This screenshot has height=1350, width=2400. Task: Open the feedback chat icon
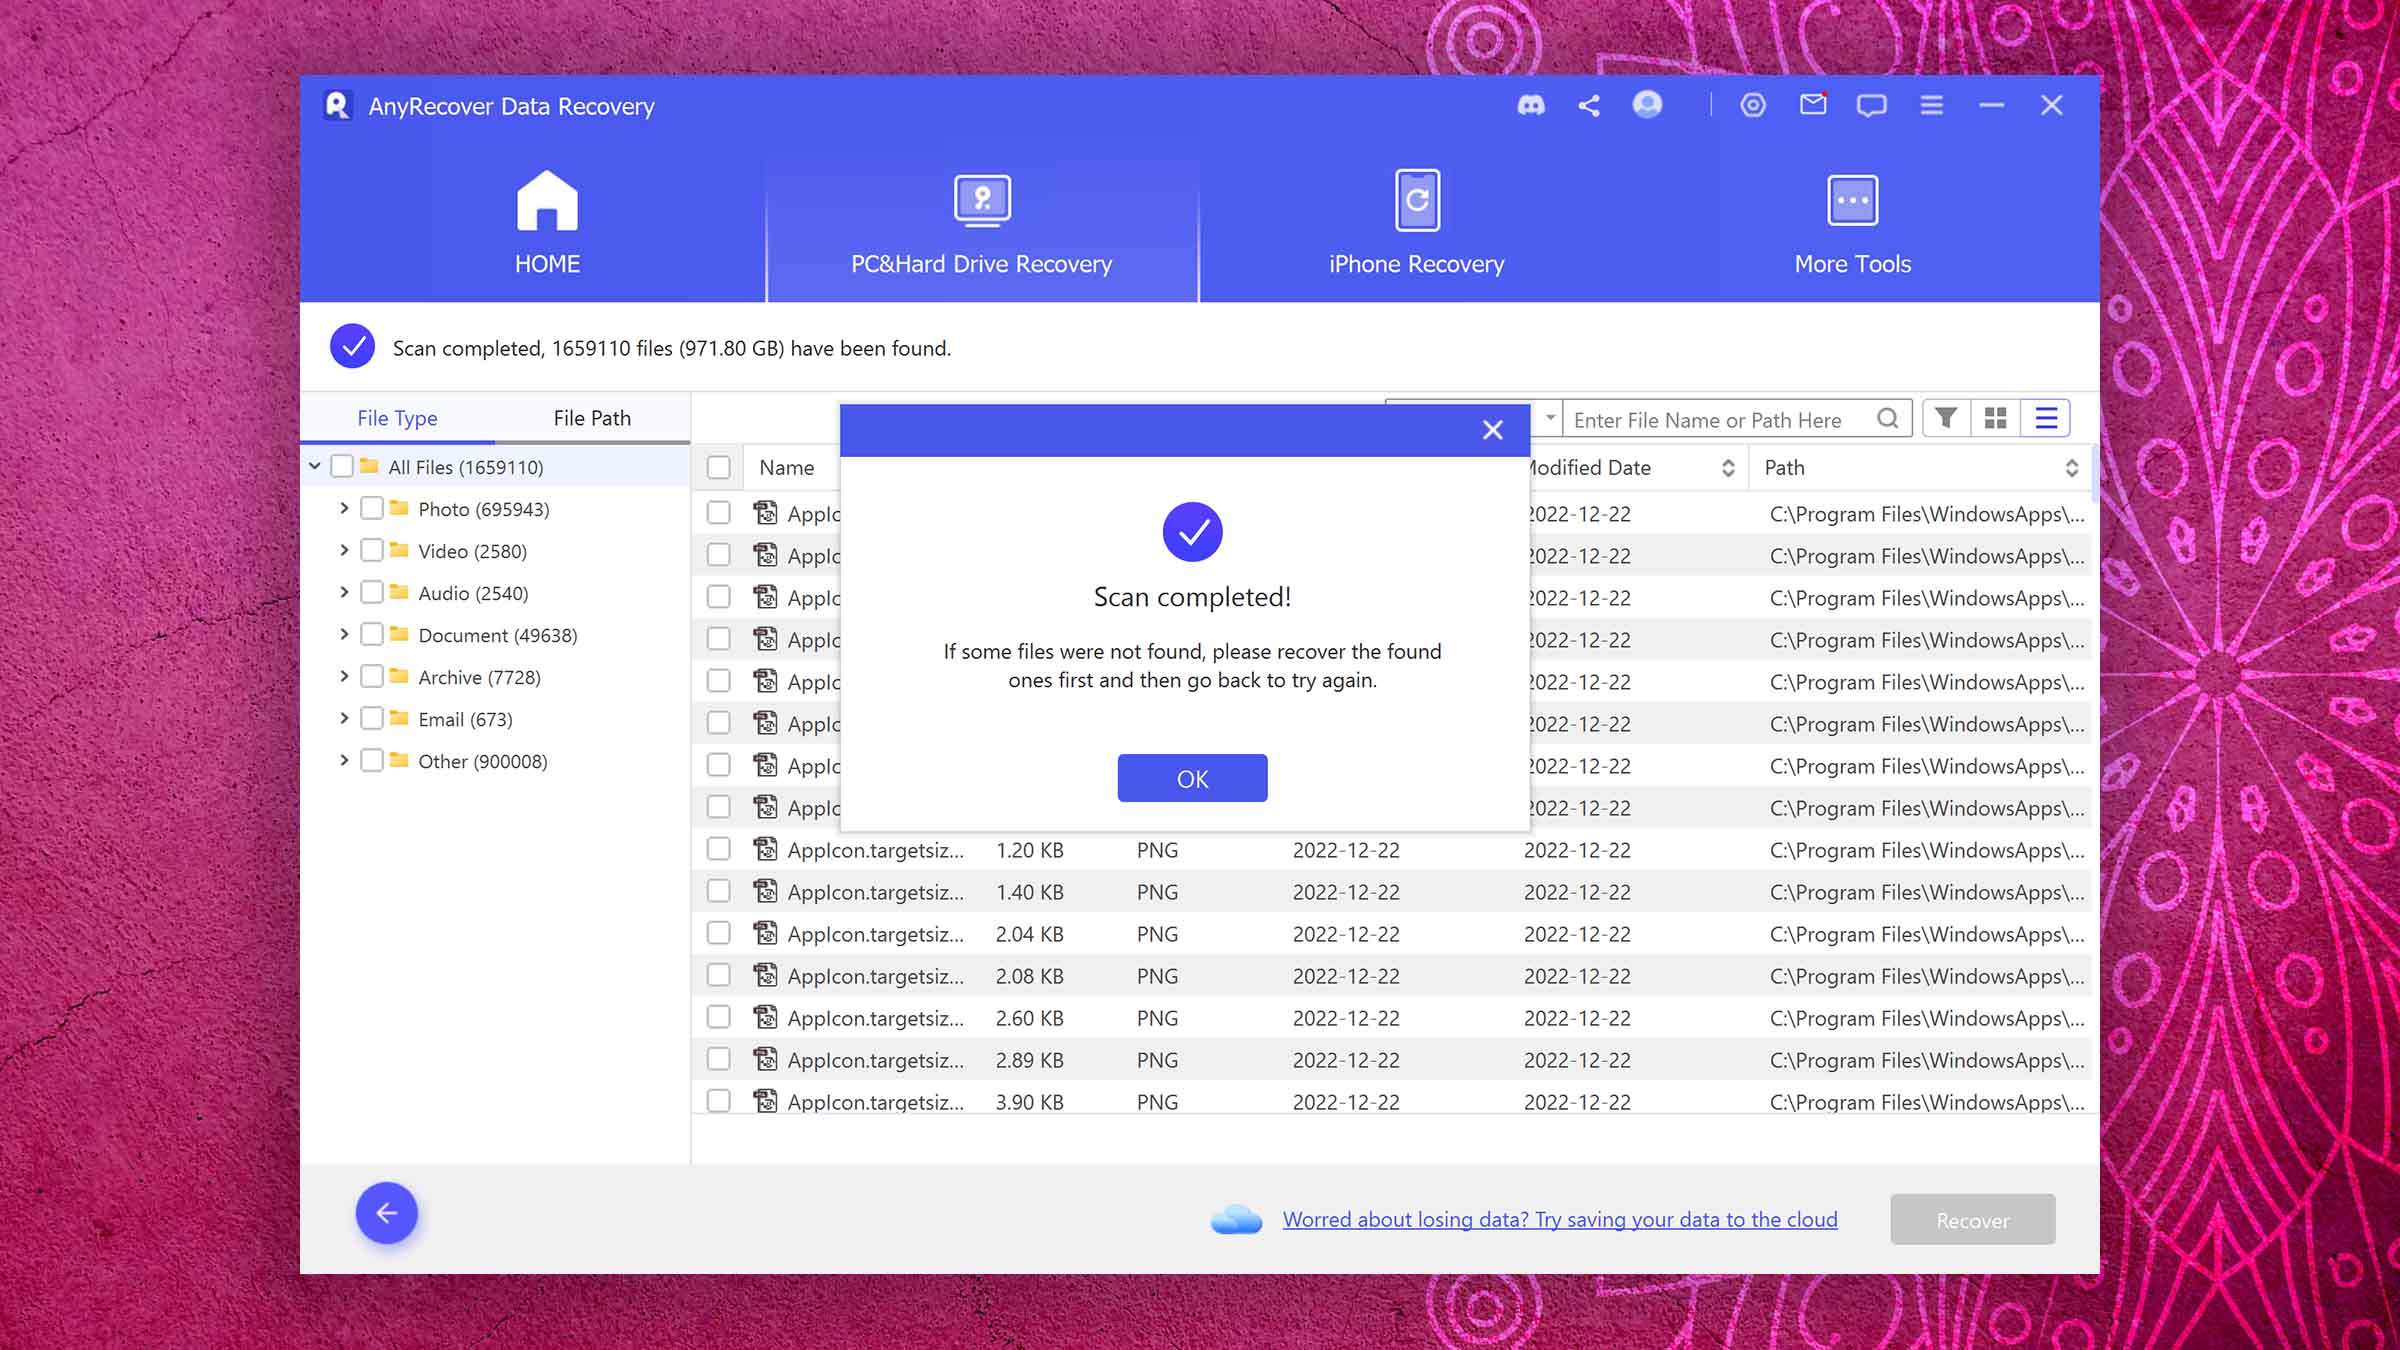pos(1871,105)
